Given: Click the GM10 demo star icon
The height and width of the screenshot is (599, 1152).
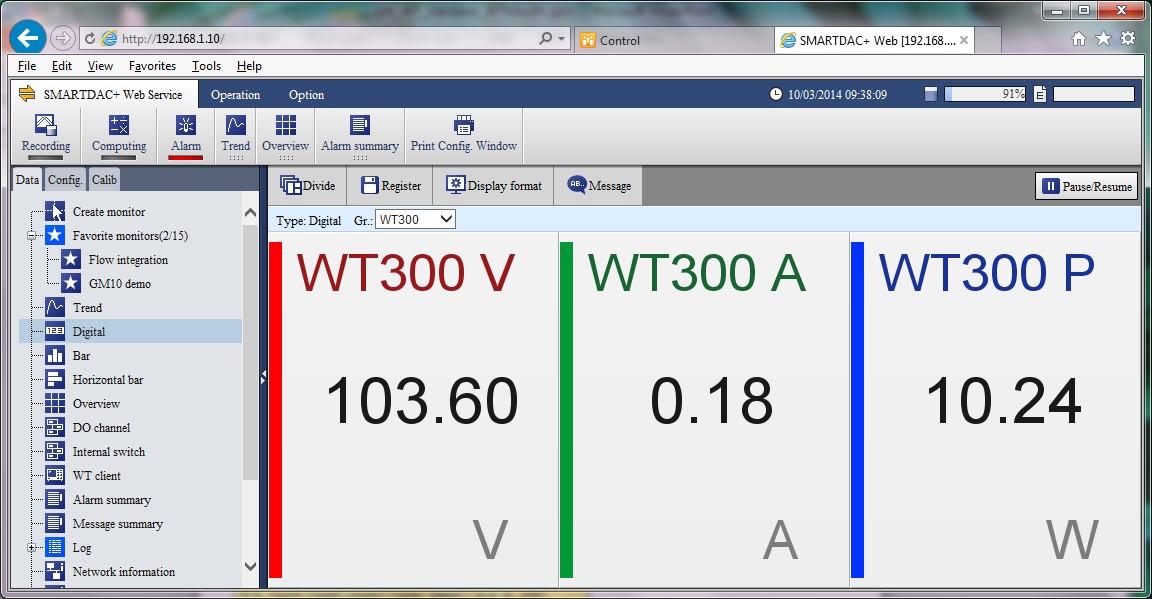Looking at the screenshot, I should point(71,283).
